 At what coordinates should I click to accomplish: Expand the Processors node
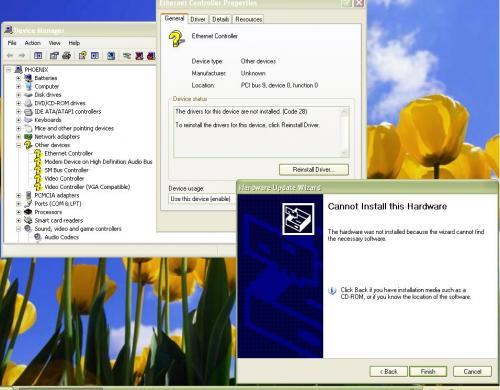coord(19,212)
